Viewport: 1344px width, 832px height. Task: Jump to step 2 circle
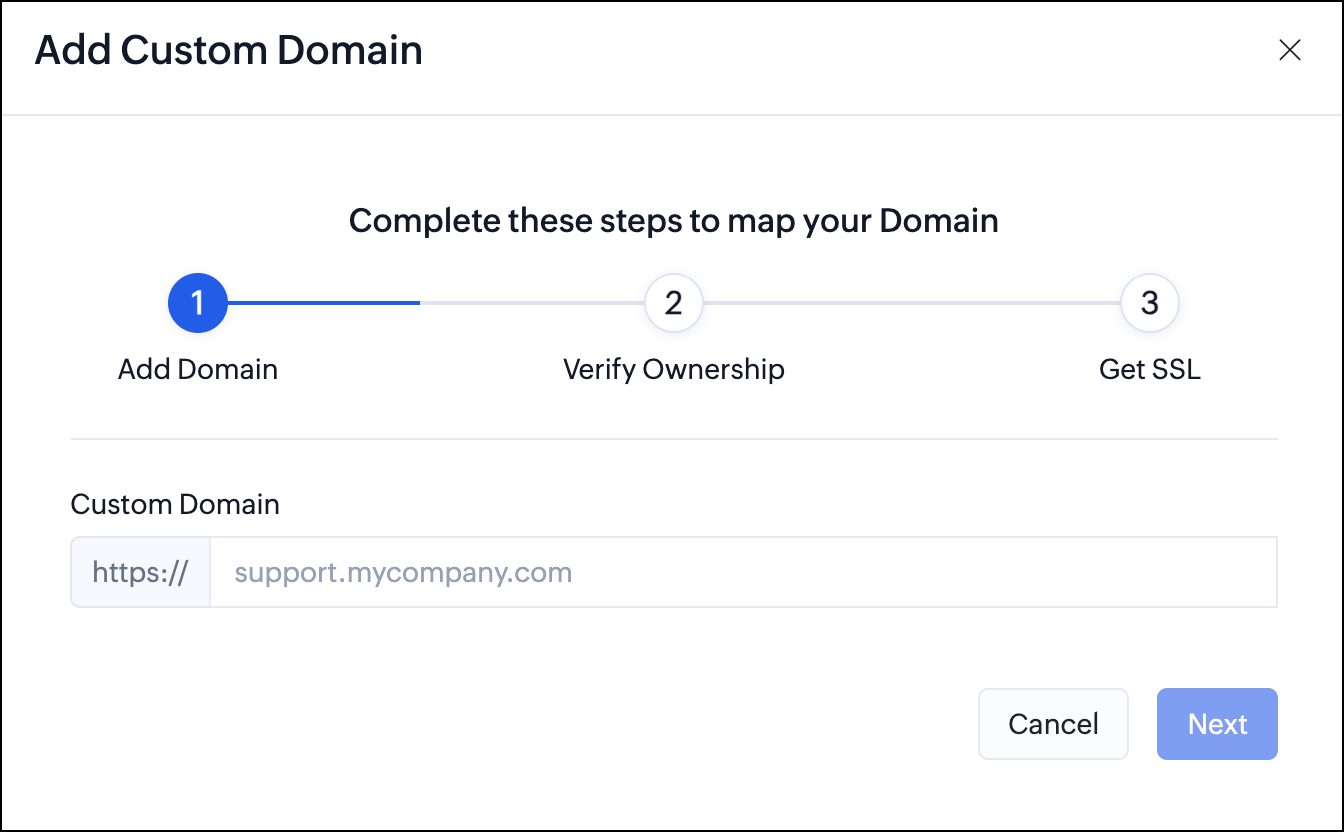674,302
